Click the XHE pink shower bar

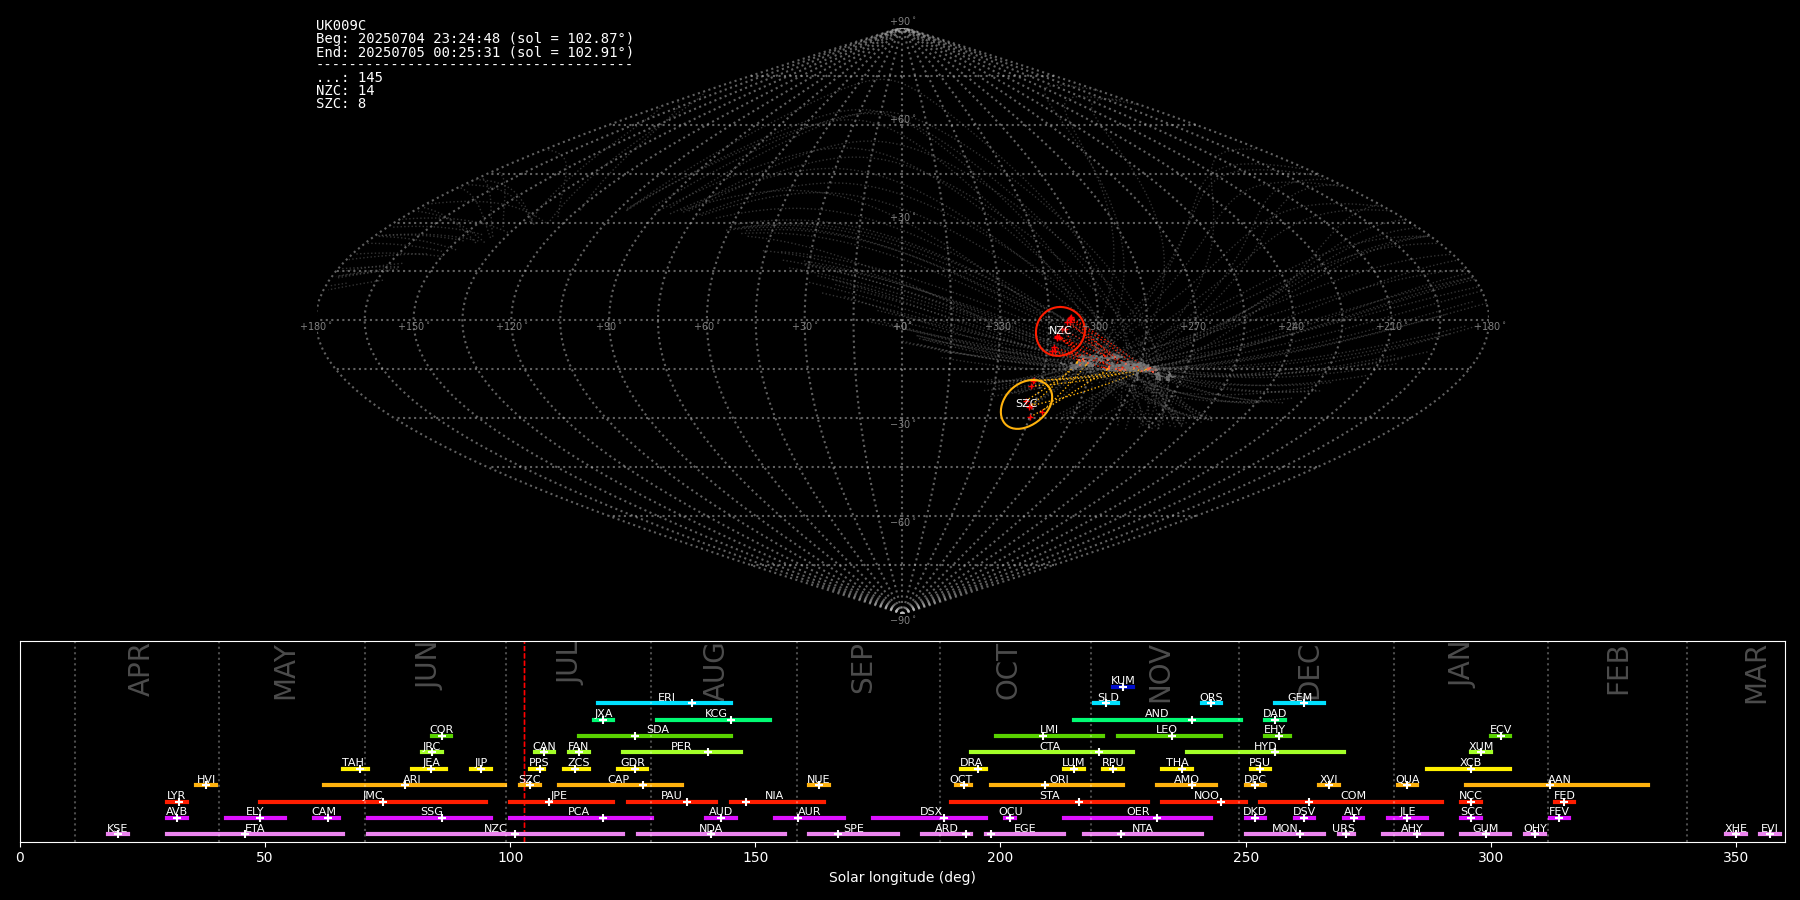pyautogui.click(x=1736, y=834)
